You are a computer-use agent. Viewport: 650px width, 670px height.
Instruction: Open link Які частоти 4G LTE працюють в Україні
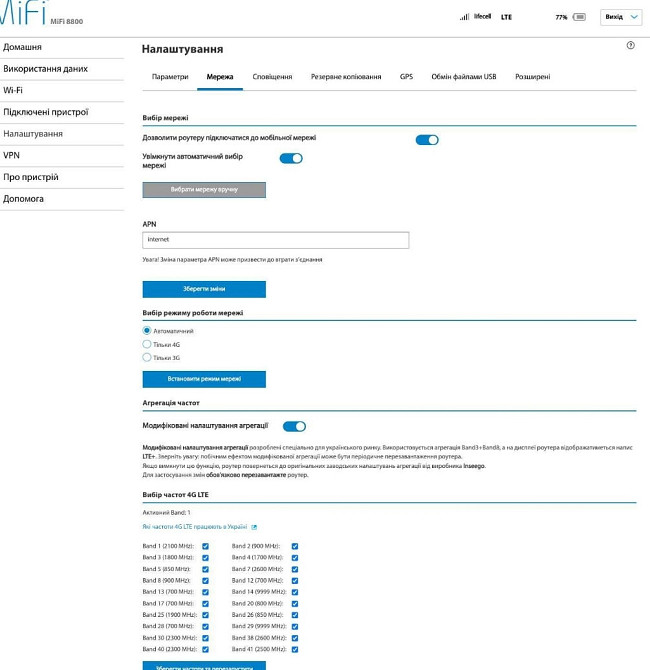195,527
